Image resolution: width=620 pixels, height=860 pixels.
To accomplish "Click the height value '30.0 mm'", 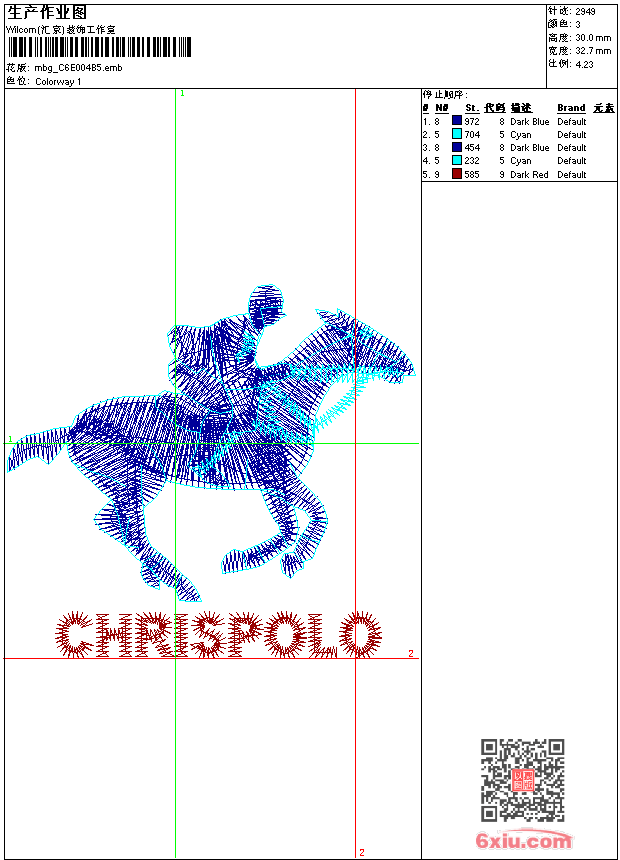I will click(x=593, y=37).
